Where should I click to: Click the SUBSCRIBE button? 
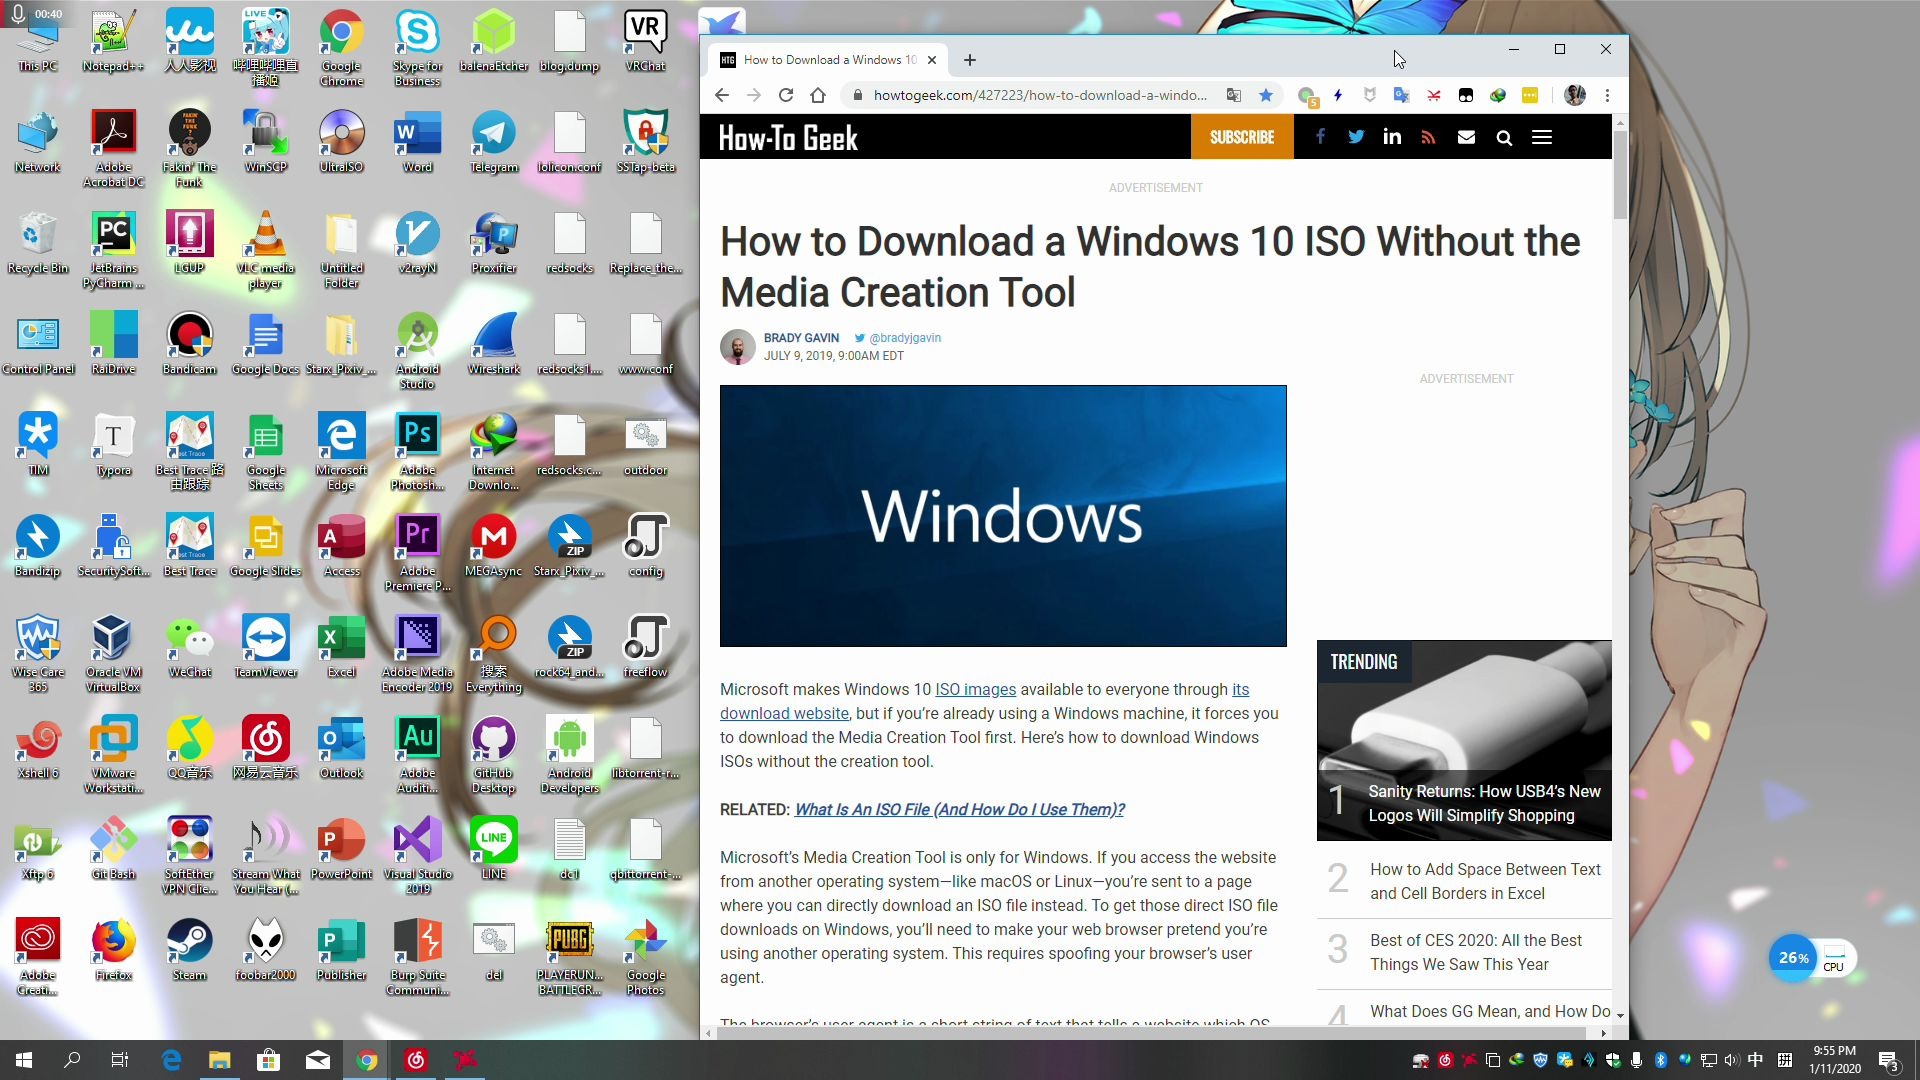point(1242,137)
